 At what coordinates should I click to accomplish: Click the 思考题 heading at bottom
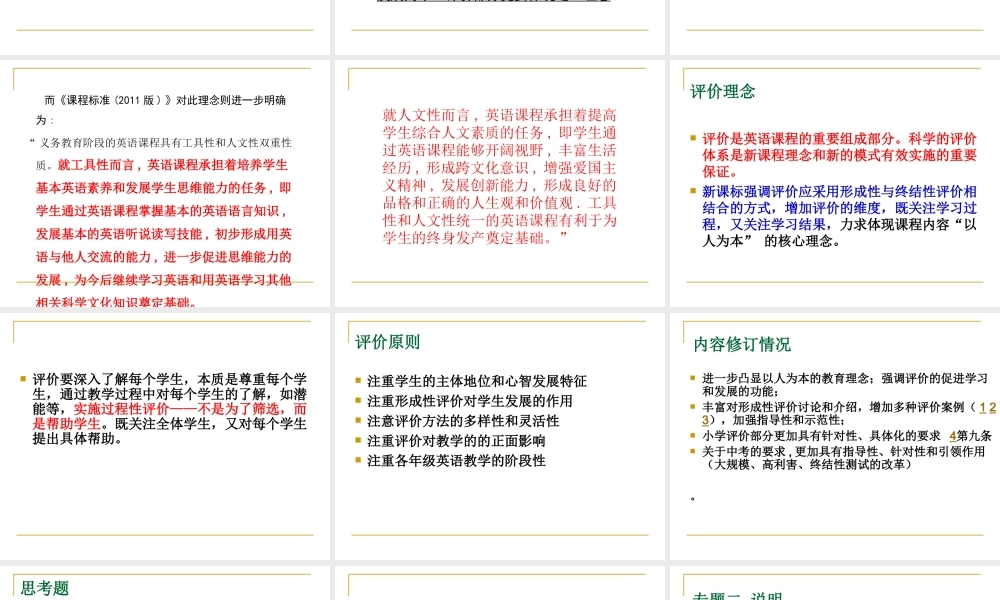pyautogui.click(x=45, y=588)
